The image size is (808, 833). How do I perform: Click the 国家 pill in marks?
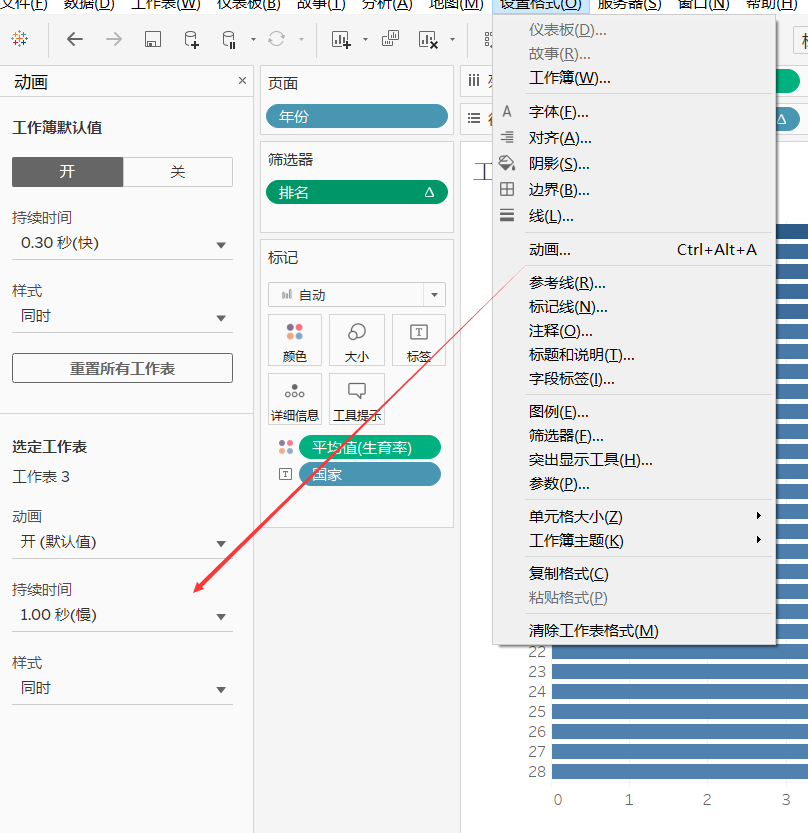coord(370,474)
